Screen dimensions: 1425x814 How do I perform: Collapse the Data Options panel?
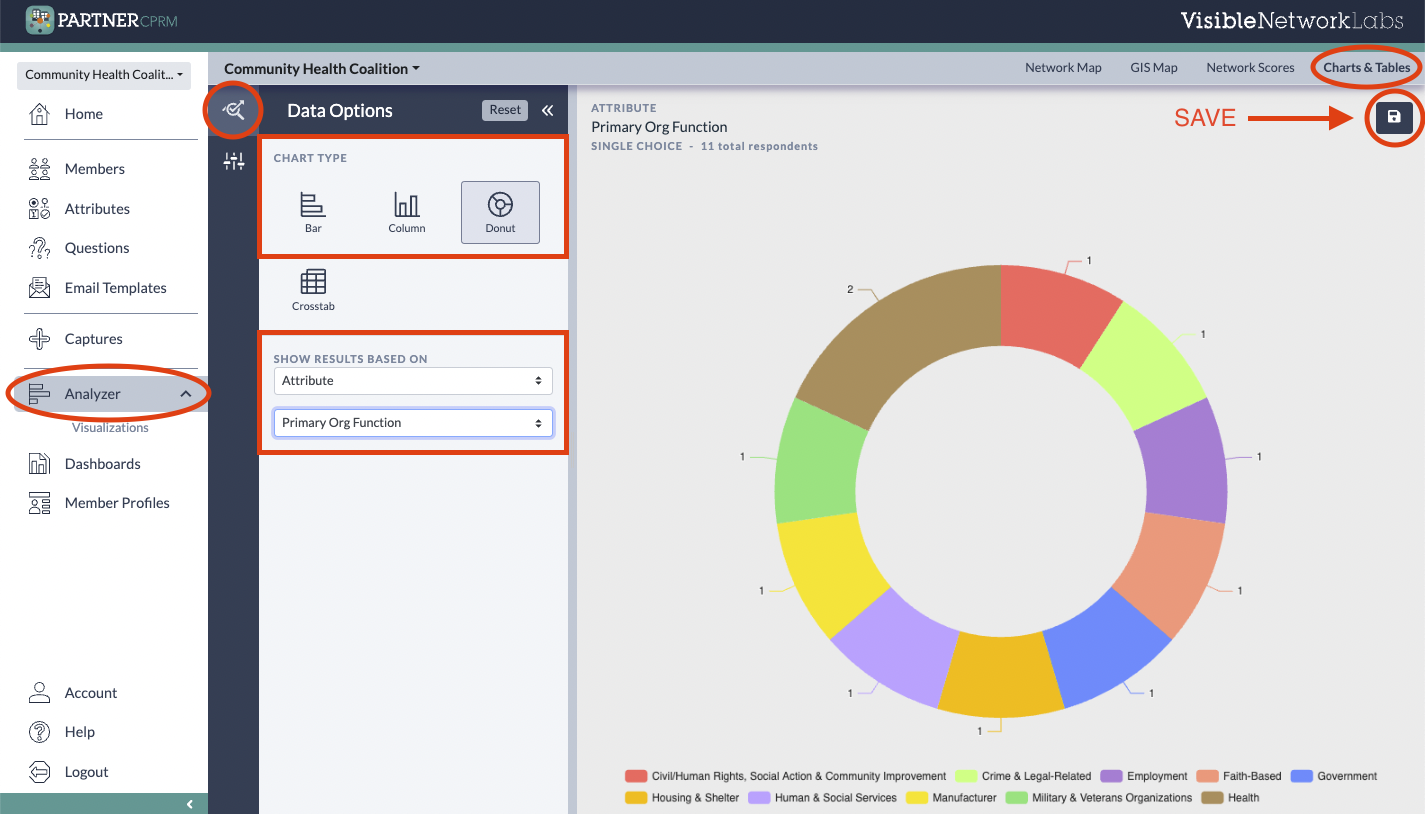pyautogui.click(x=547, y=110)
